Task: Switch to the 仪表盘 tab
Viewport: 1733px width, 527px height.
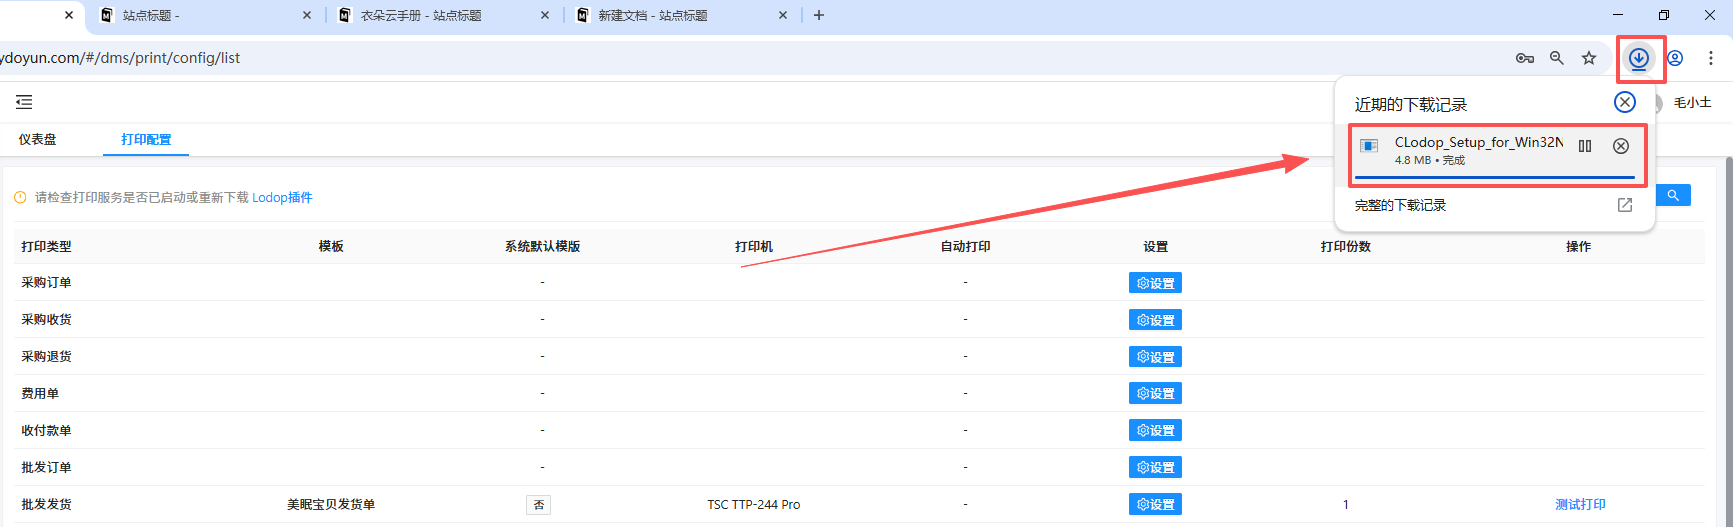Action: click(38, 140)
